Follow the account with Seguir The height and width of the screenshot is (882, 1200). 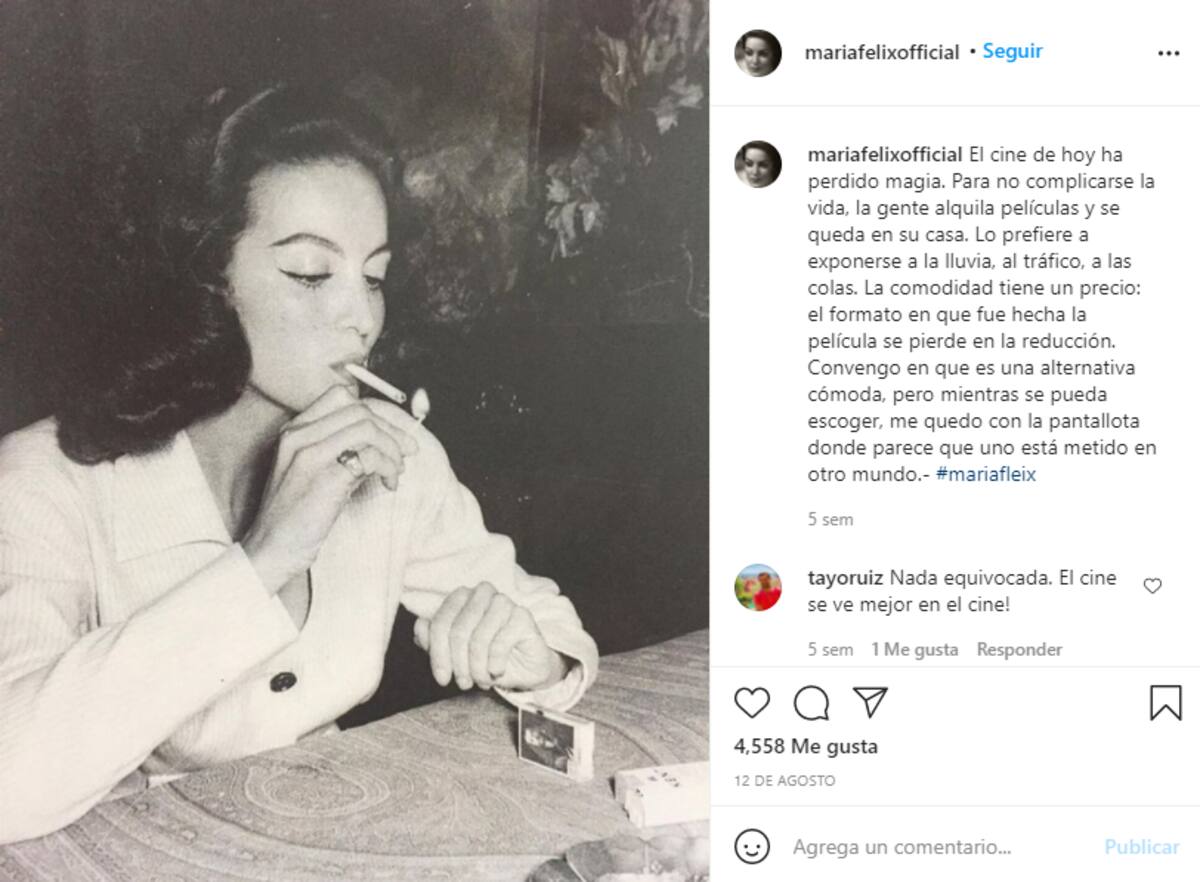[x=1012, y=51]
